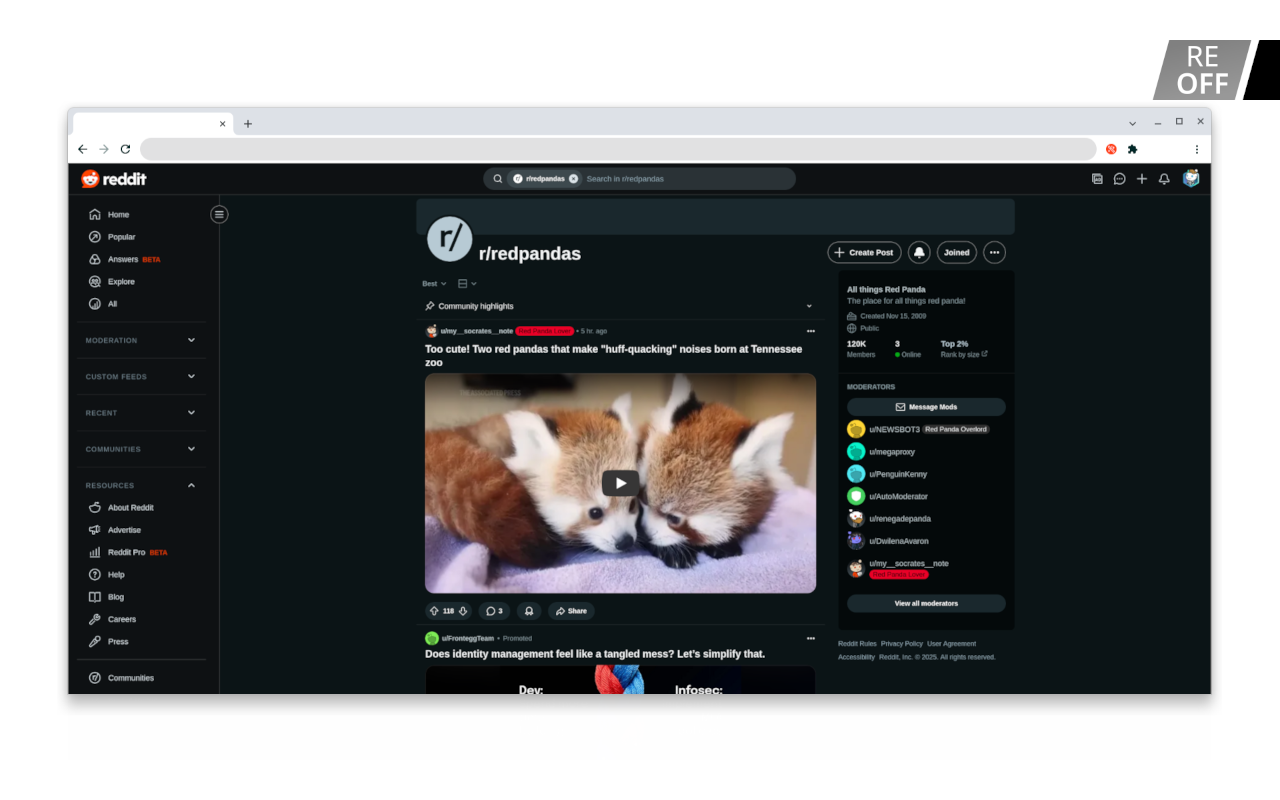Open your avatar profile menu
The height and width of the screenshot is (800, 1280).
(x=1190, y=178)
